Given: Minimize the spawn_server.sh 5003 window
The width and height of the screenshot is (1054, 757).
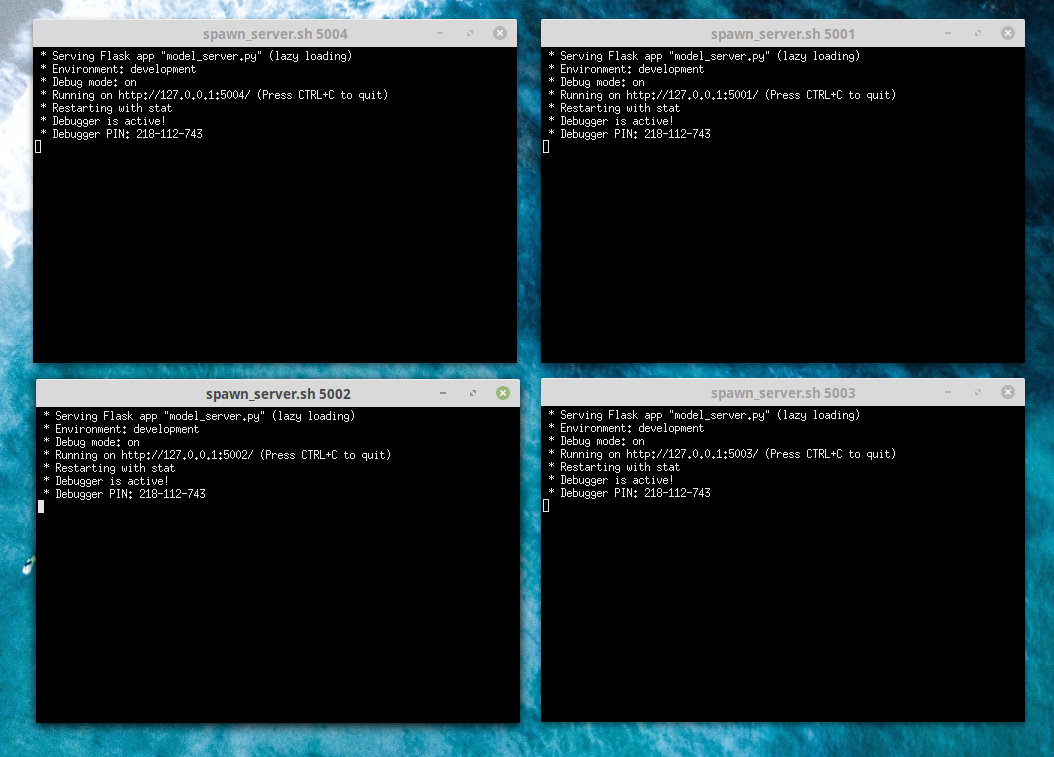Looking at the screenshot, I should 947,392.
